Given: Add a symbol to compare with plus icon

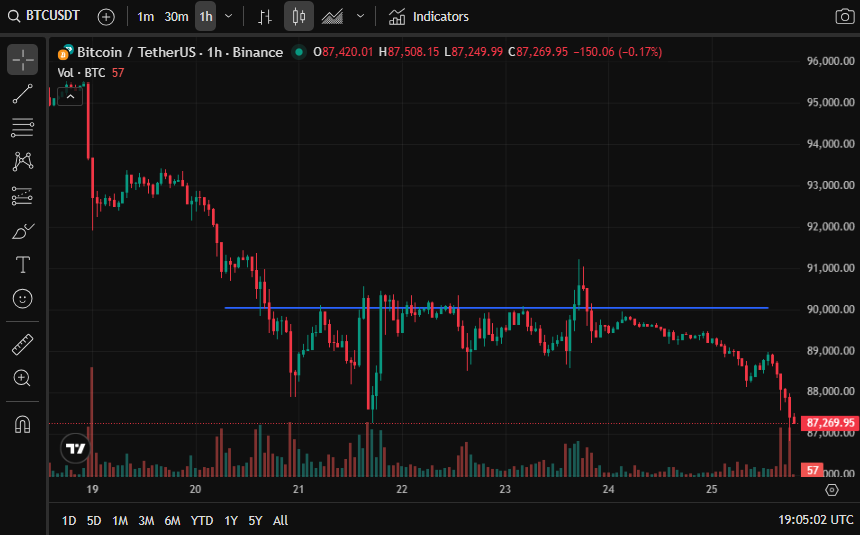Looking at the screenshot, I should [x=106, y=16].
